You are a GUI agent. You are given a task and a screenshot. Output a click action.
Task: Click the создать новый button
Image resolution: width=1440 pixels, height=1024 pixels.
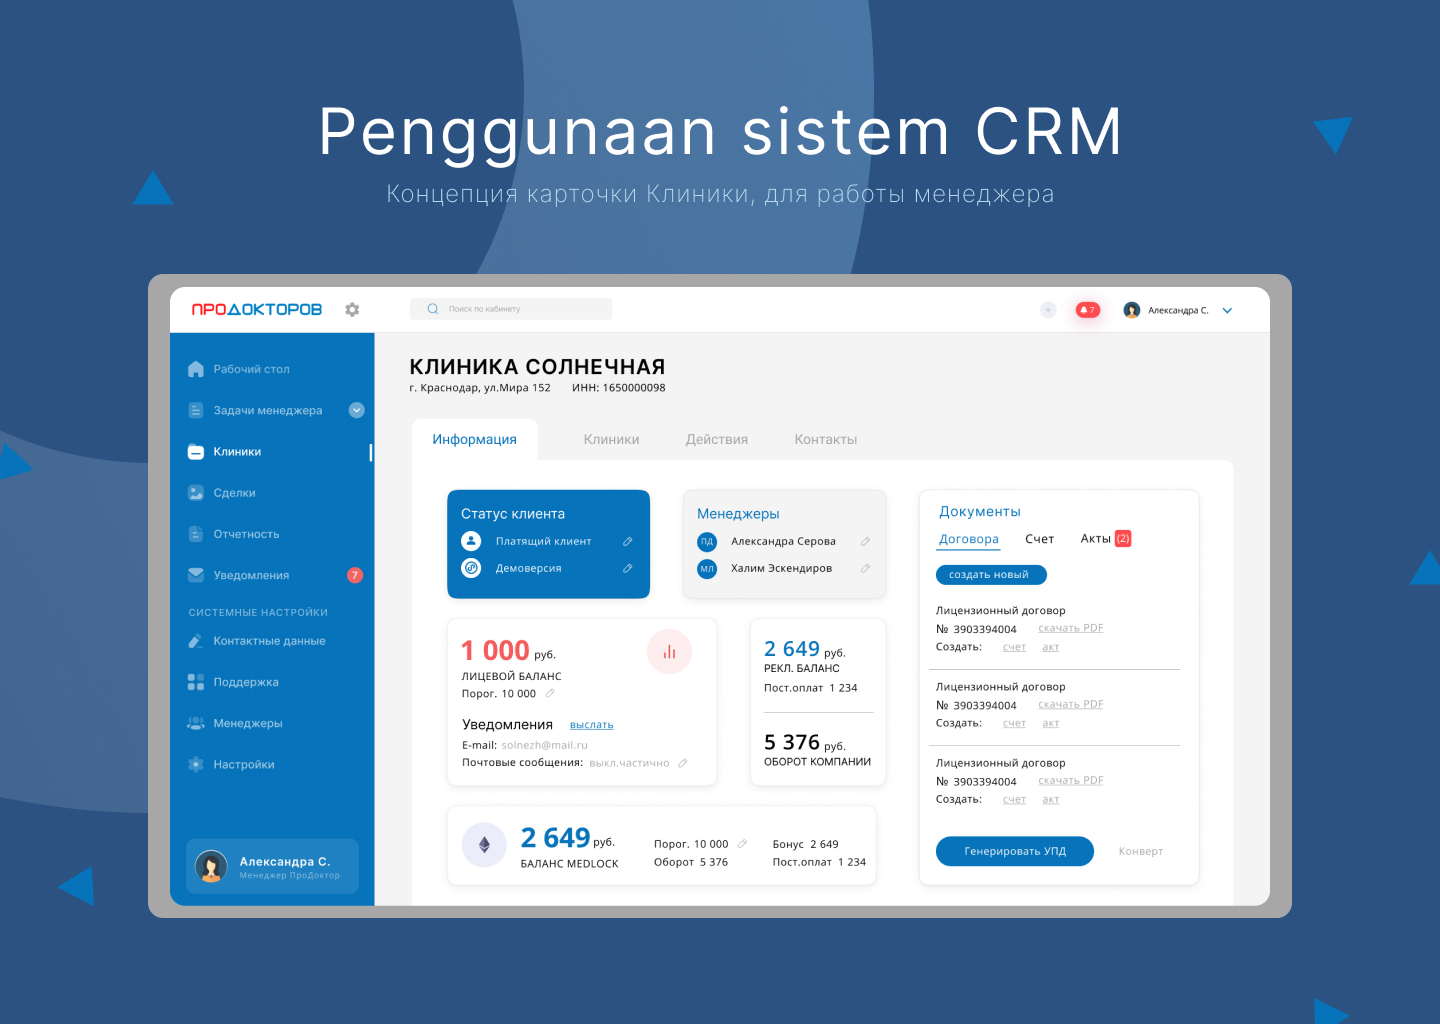click(991, 575)
